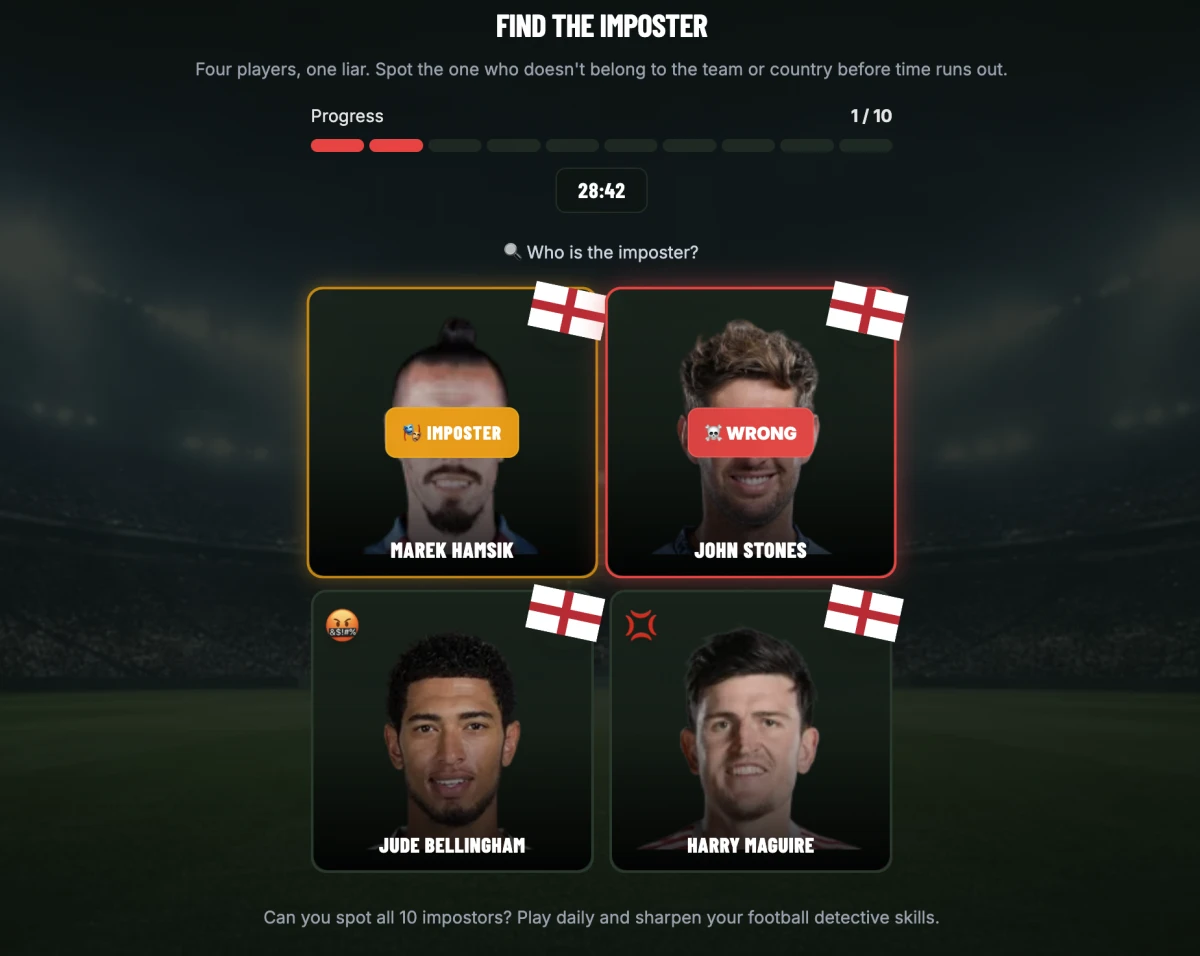Click the orange IMPOSTER badge
This screenshot has width=1200, height=956.
pos(452,433)
